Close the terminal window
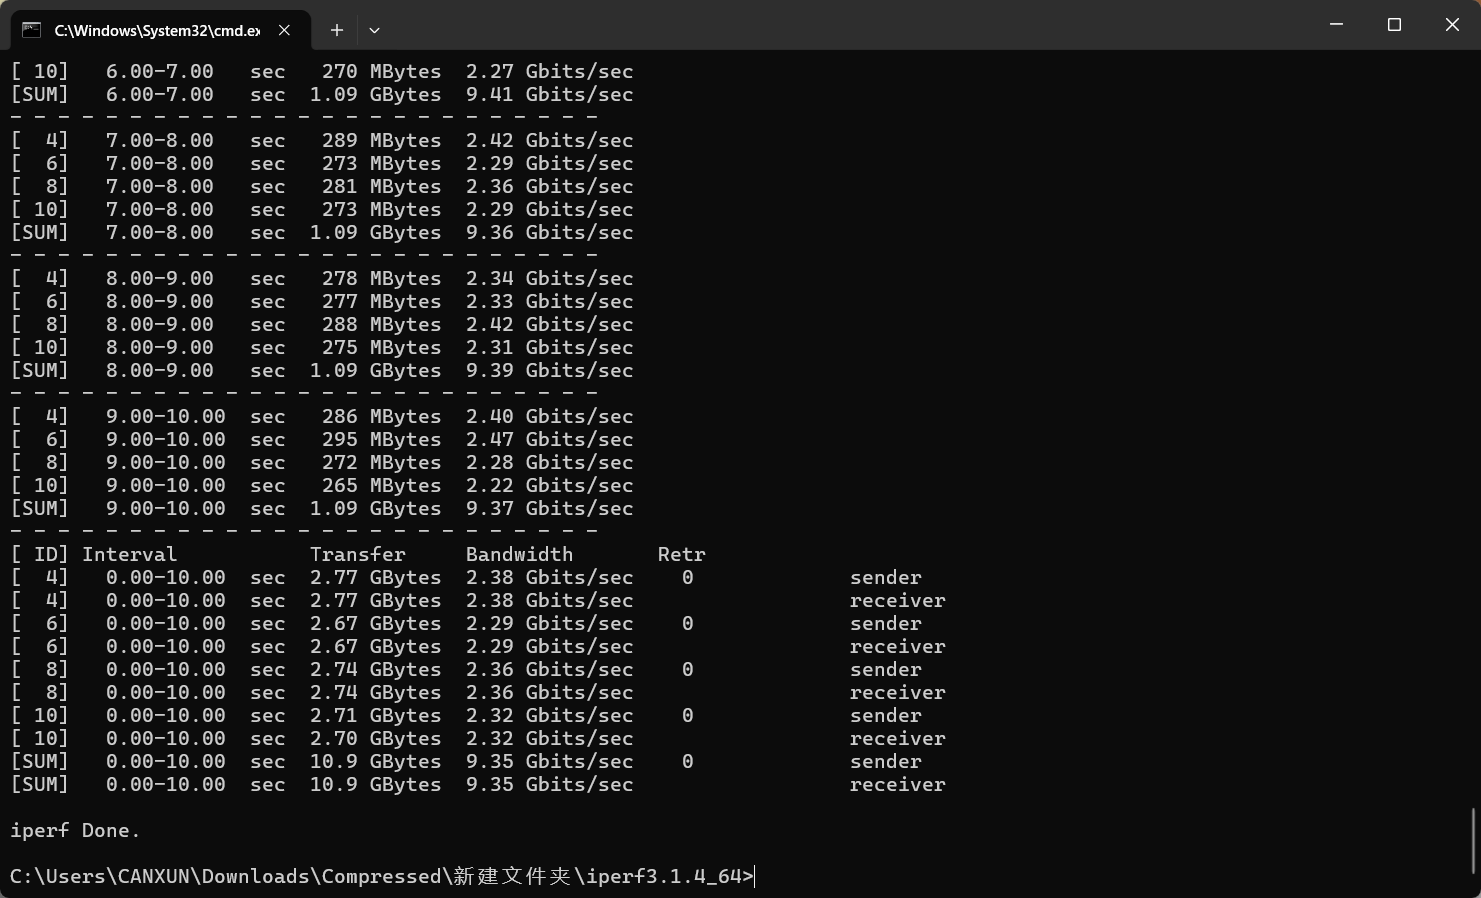This screenshot has height=898, width=1481. (x=1452, y=24)
